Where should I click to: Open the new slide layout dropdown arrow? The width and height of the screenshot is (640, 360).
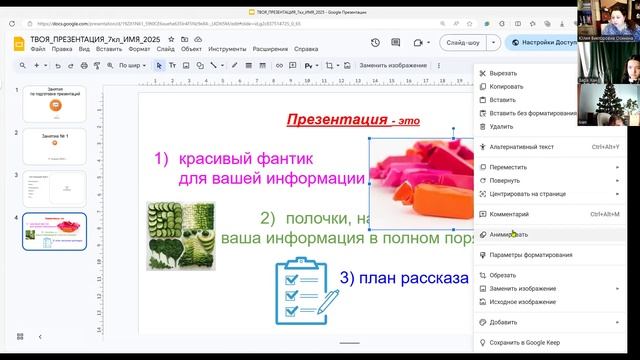point(46,65)
